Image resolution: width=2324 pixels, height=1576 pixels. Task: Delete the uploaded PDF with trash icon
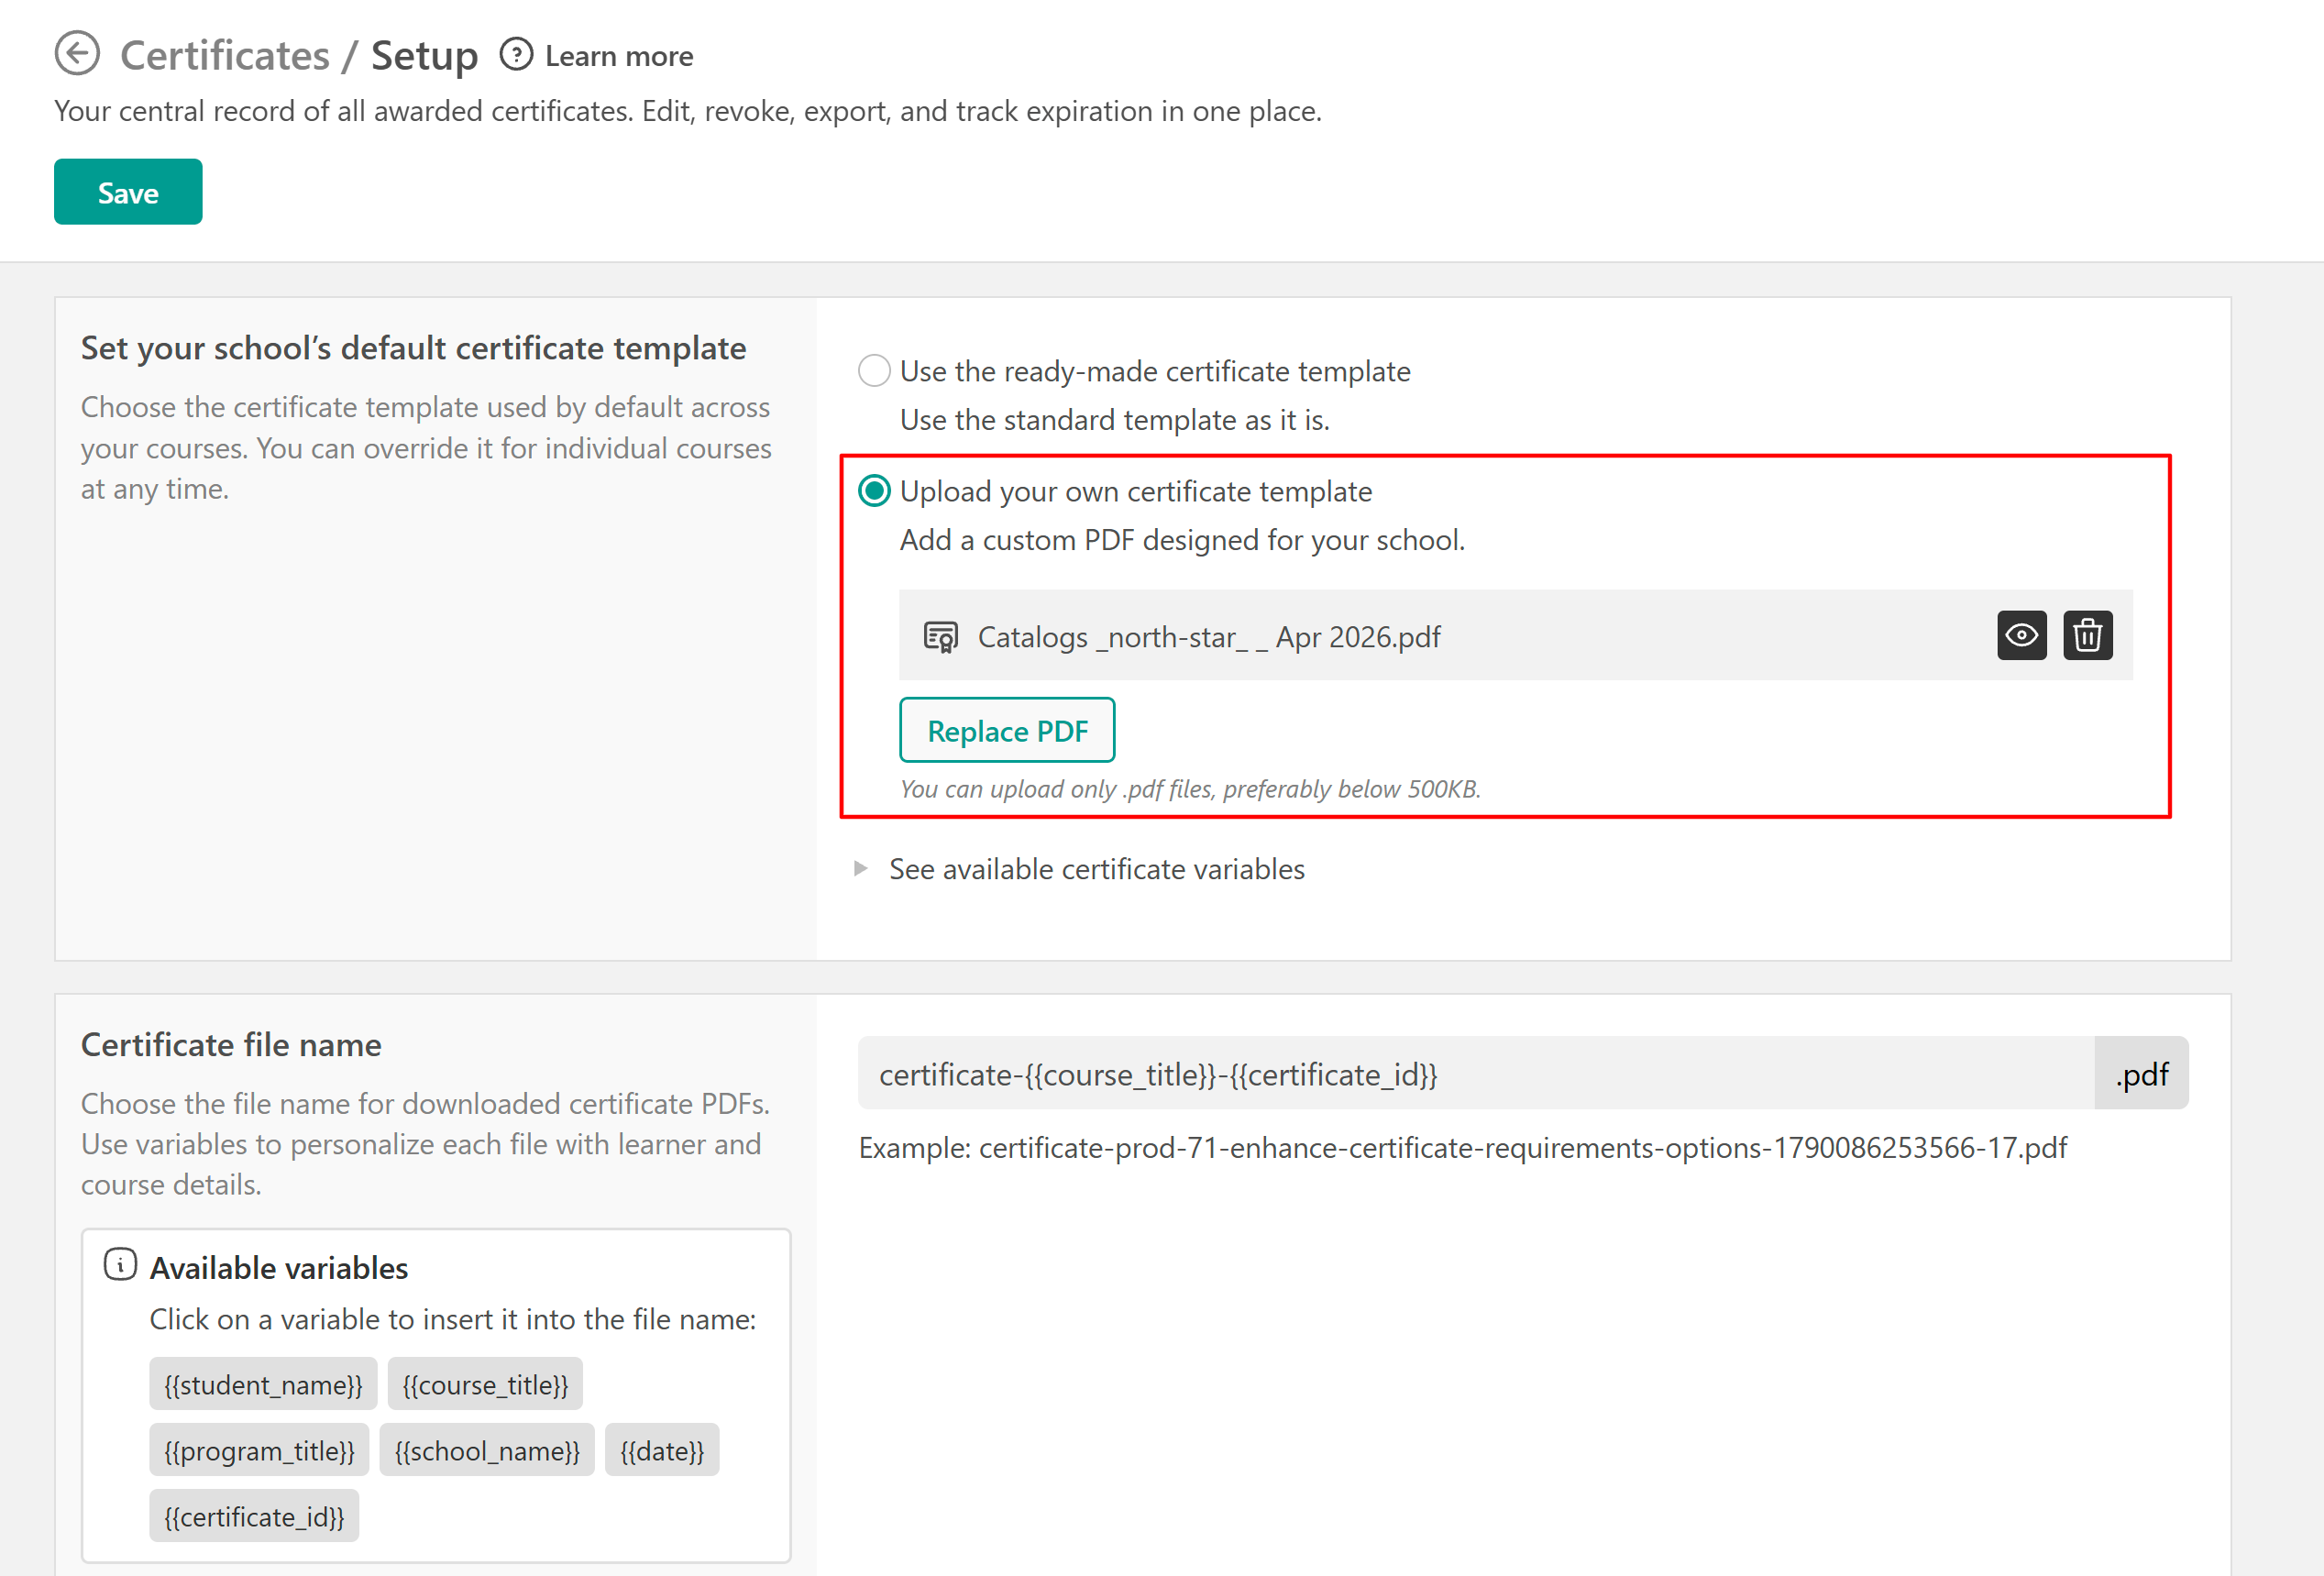[x=2087, y=635]
